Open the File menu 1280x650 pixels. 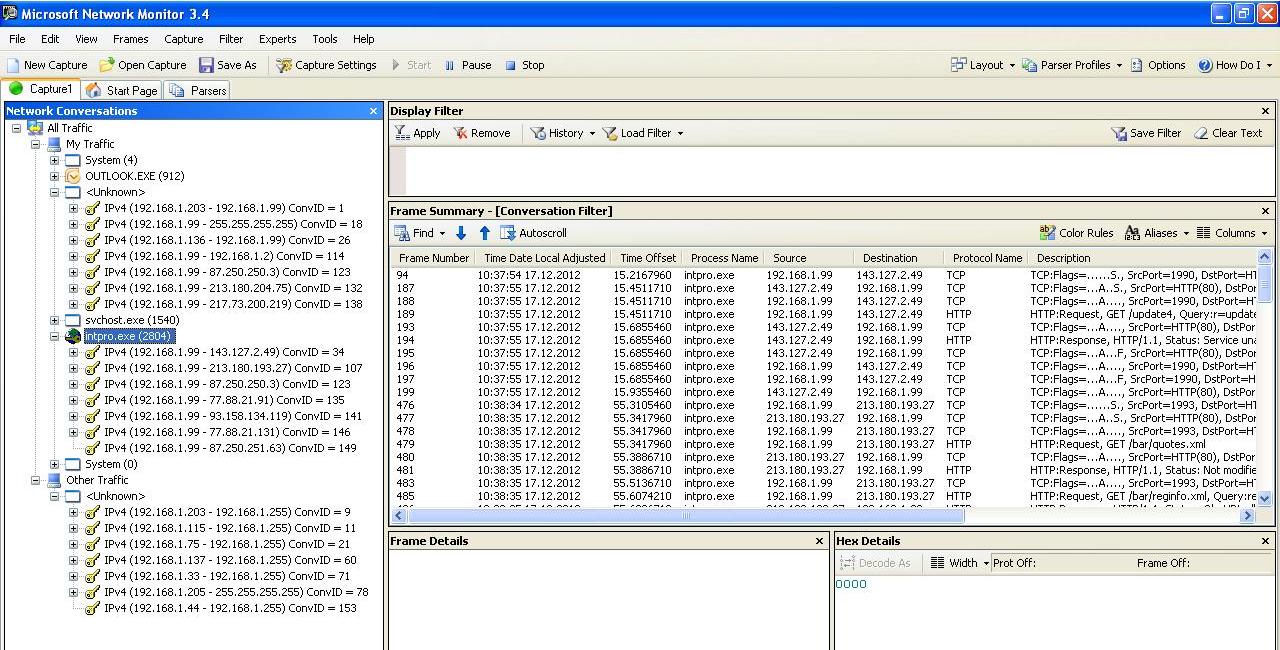[x=17, y=39]
